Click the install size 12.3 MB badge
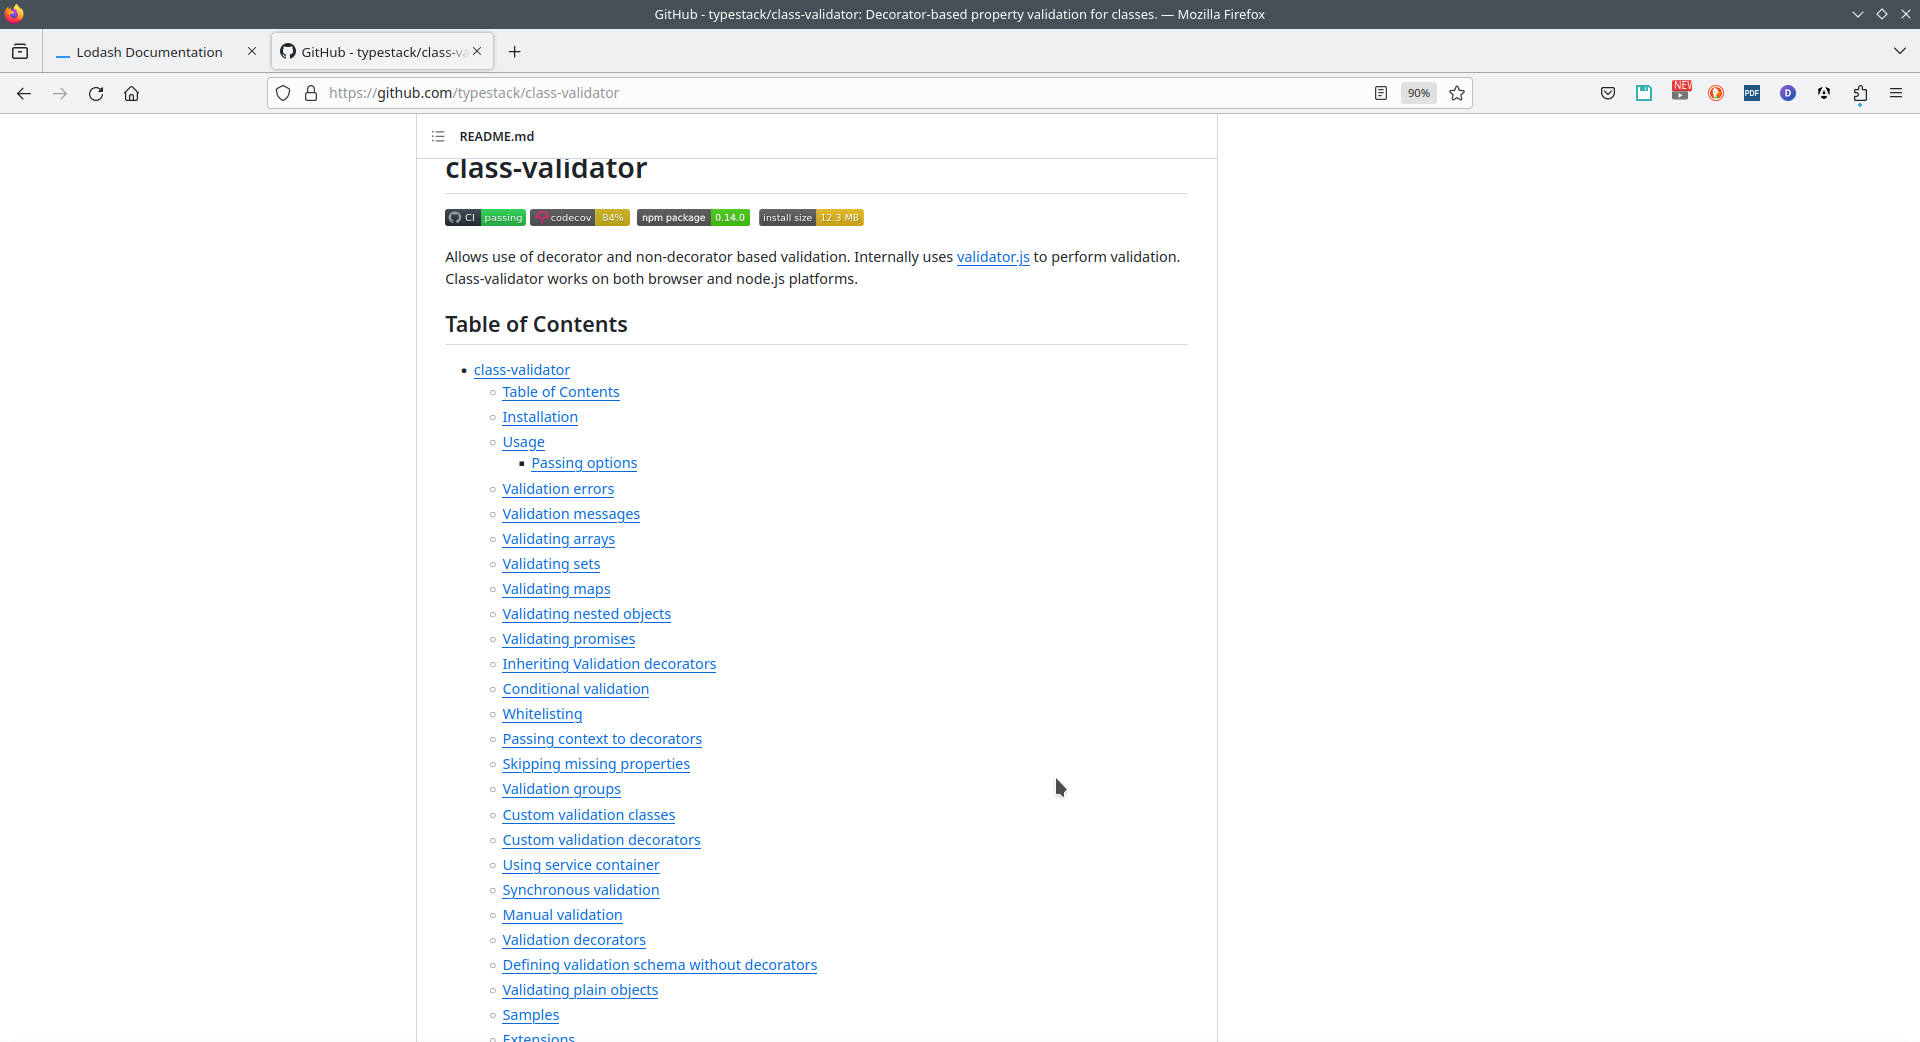This screenshot has width=1920, height=1042. coord(811,218)
